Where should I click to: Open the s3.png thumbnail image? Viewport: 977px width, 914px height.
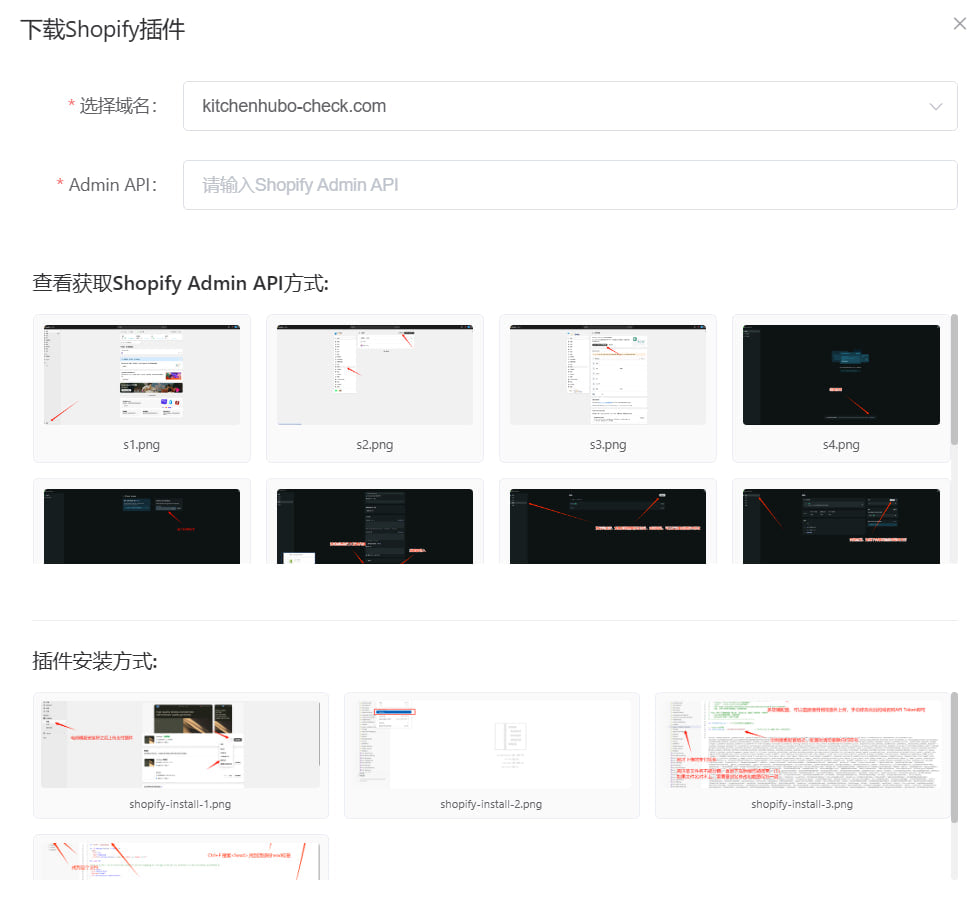[608, 374]
